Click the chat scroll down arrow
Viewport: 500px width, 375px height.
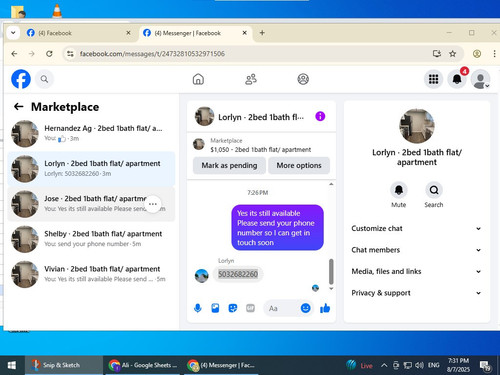tap(331, 289)
